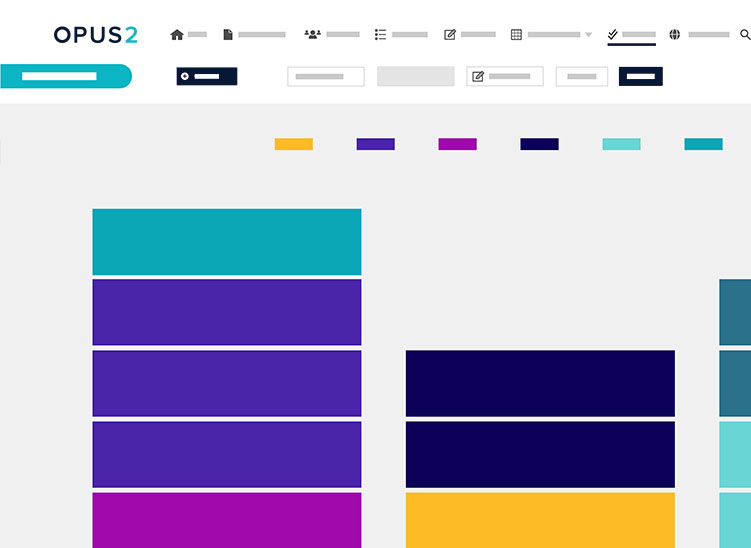Expand the dropdown arrow beside the grid item
751x548 pixels.
click(x=588, y=35)
